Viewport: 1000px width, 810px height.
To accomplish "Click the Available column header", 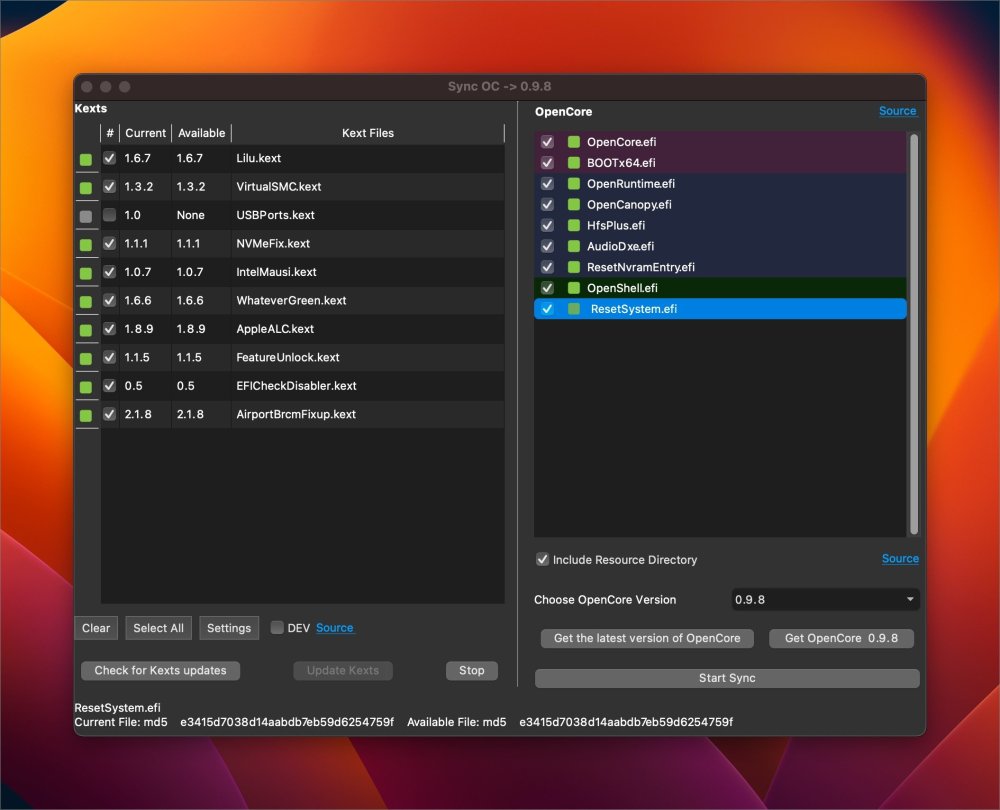I will (201, 133).
